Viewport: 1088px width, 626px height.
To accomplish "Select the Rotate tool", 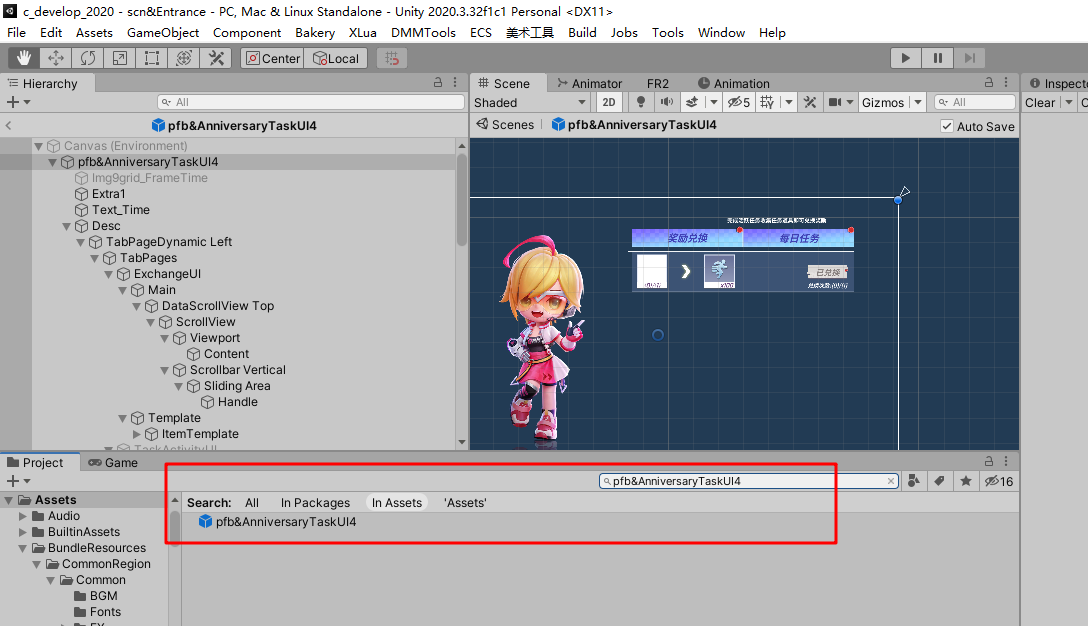I will click(x=87, y=58).
